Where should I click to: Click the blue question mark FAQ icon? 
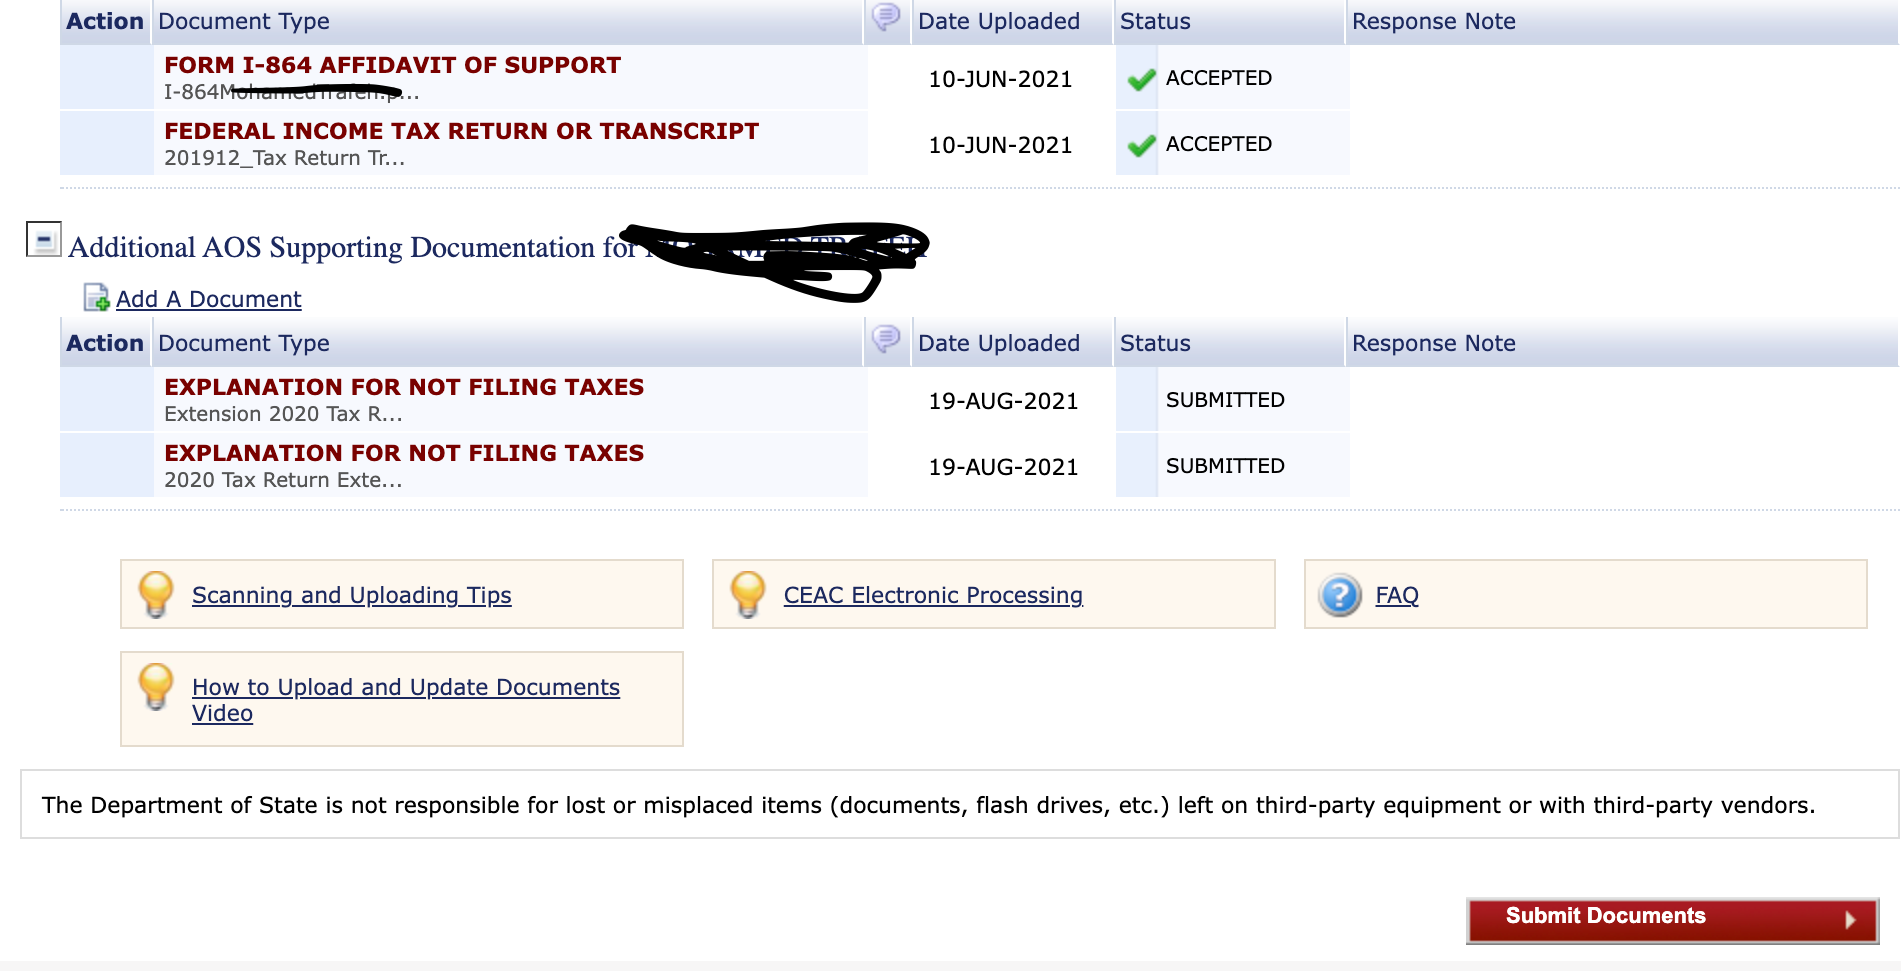1340,595
